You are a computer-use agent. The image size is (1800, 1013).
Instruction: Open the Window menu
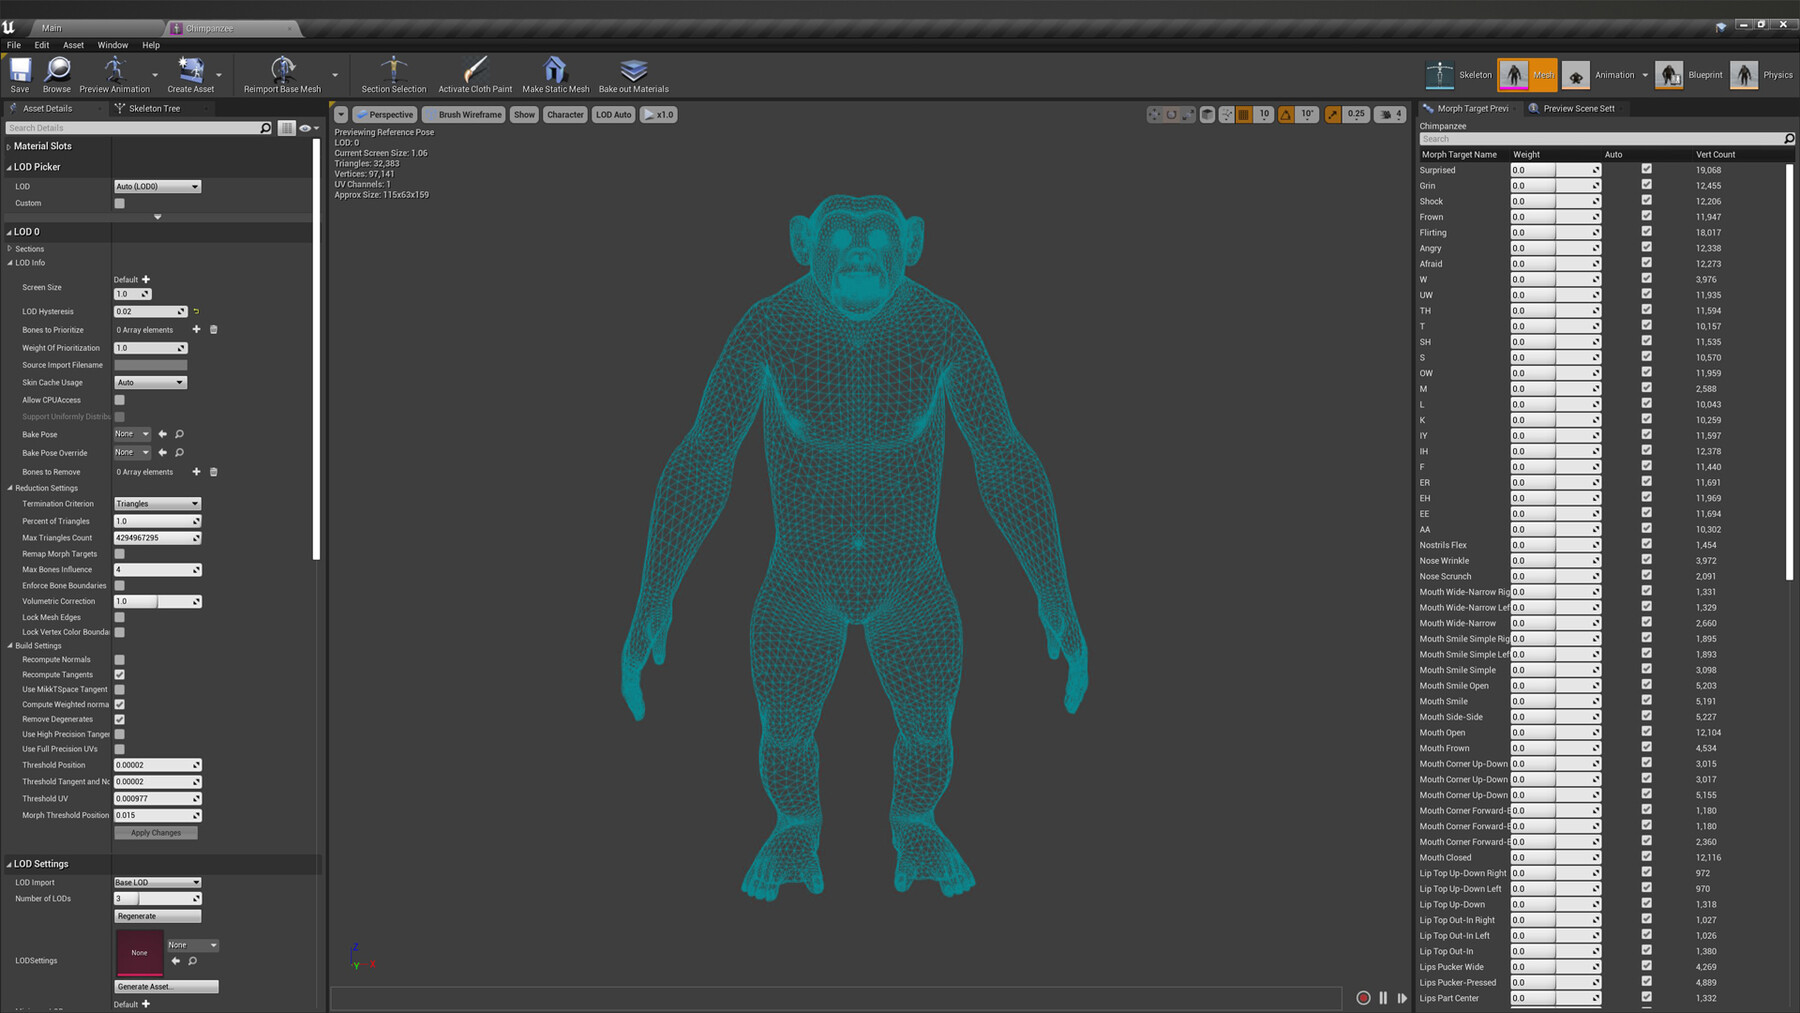click(x=112, y=45)
